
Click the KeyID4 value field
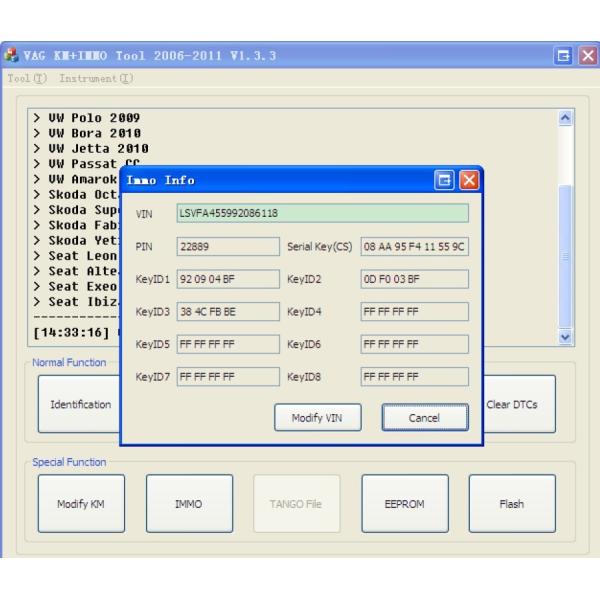[414, 311]
